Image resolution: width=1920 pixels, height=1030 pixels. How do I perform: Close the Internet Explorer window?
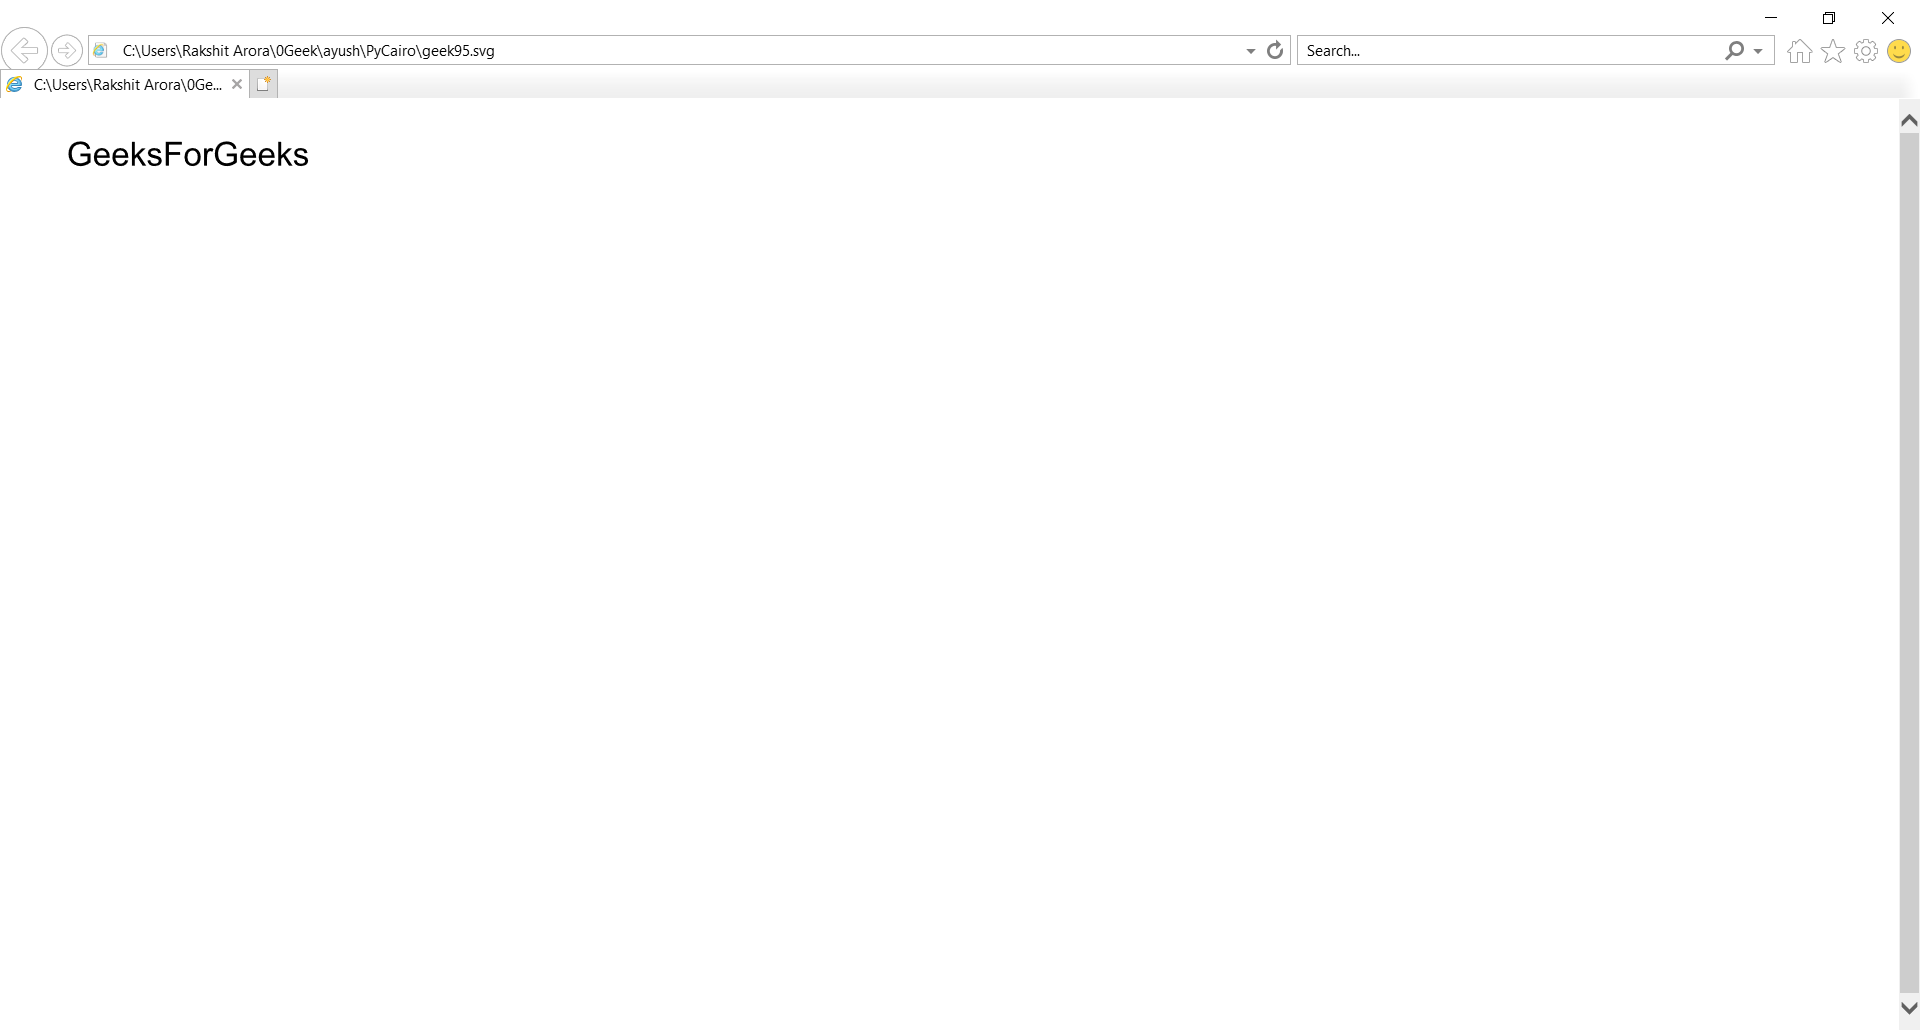[x=1888, y=18]
